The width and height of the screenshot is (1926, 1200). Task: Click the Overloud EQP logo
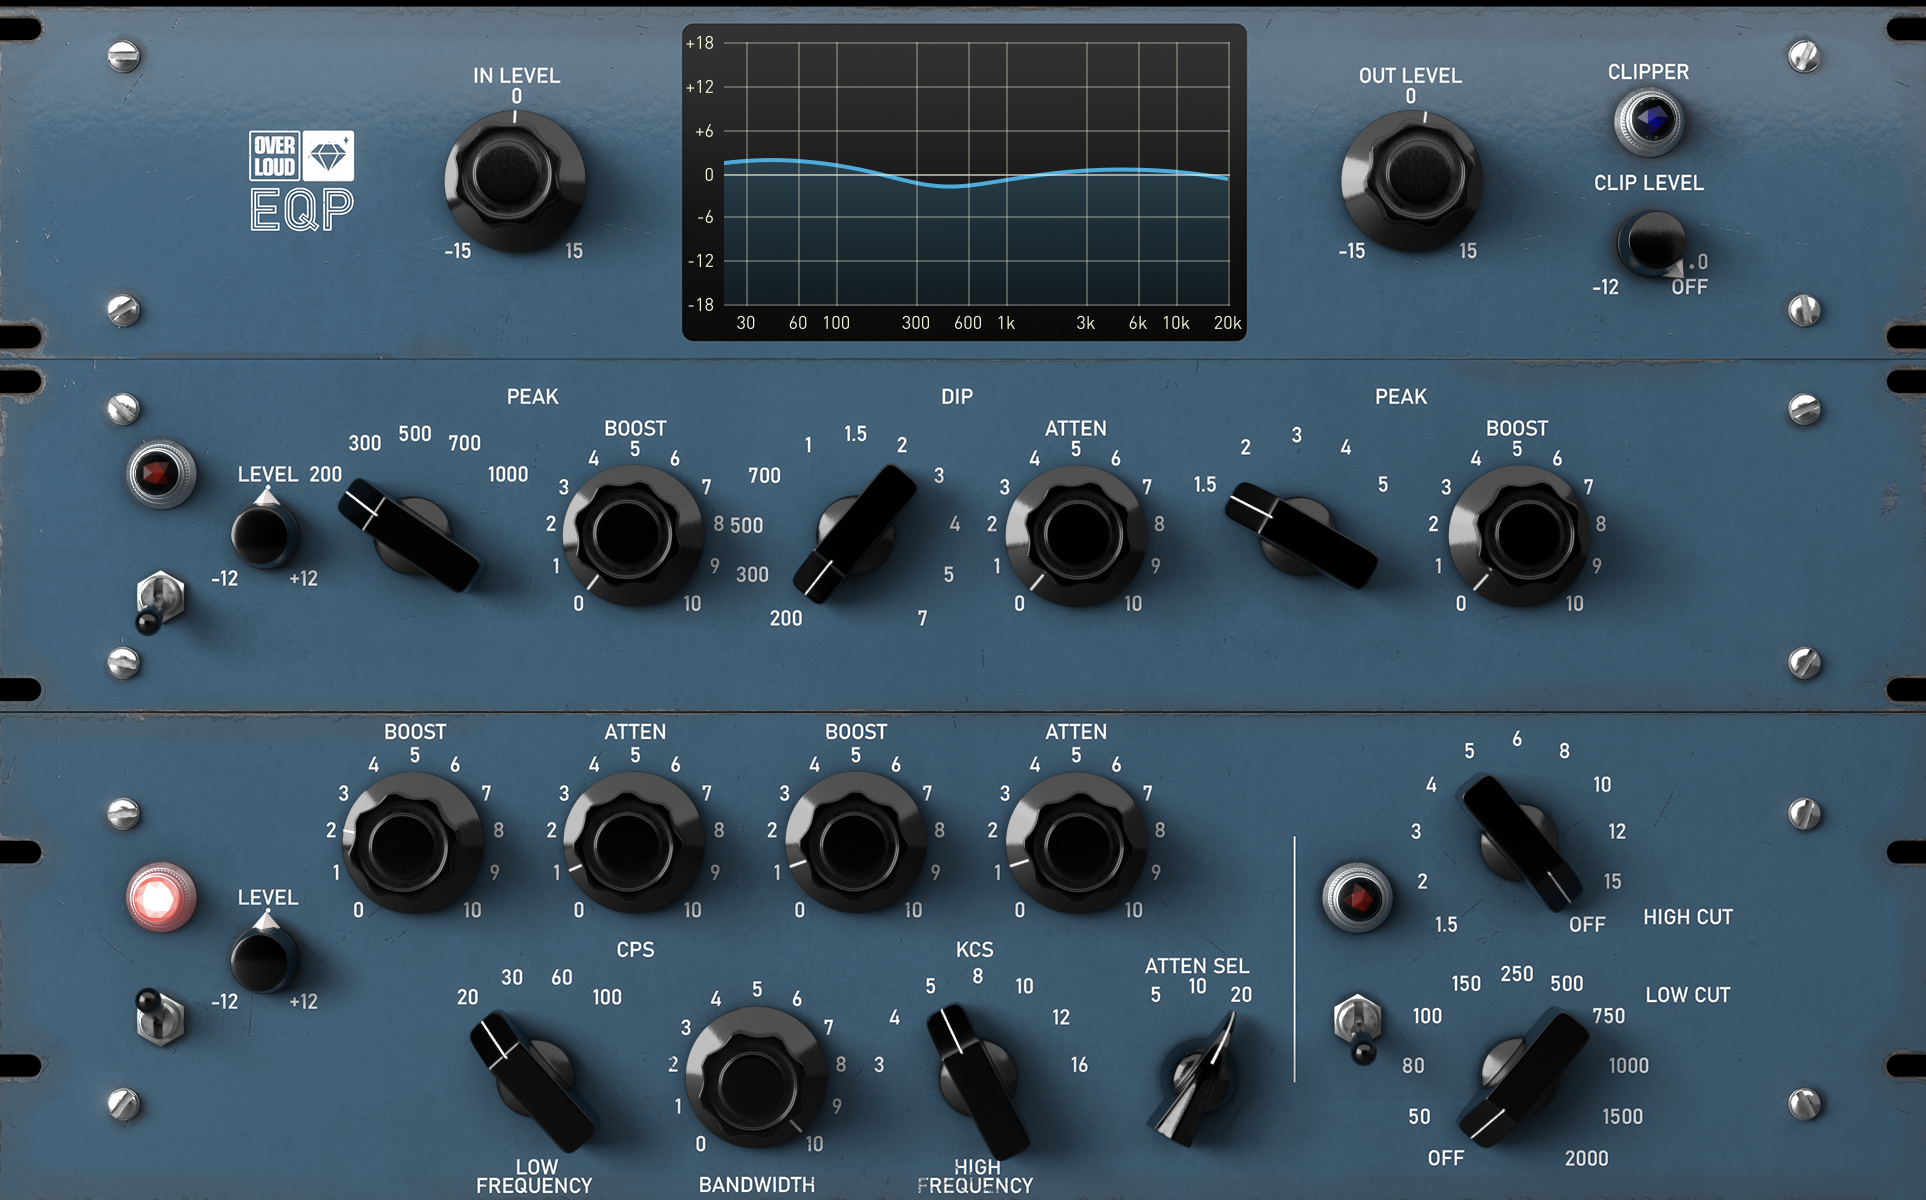[x=301, y=181]
